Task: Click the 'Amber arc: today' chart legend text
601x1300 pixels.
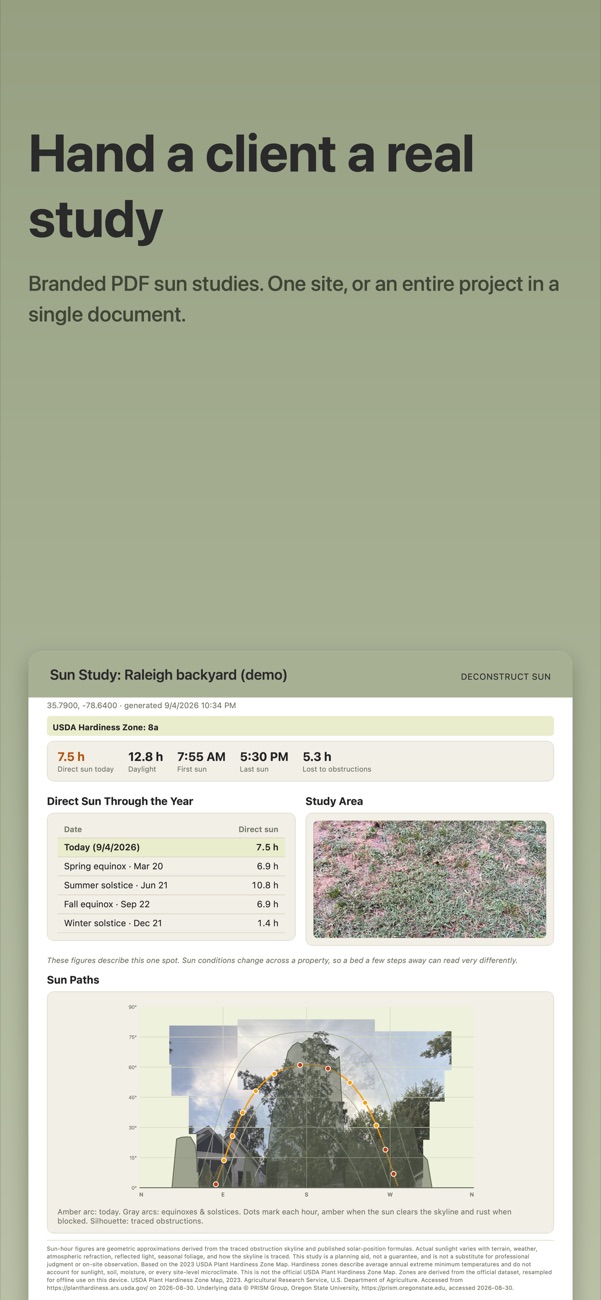Action: tap(285, 1216)
